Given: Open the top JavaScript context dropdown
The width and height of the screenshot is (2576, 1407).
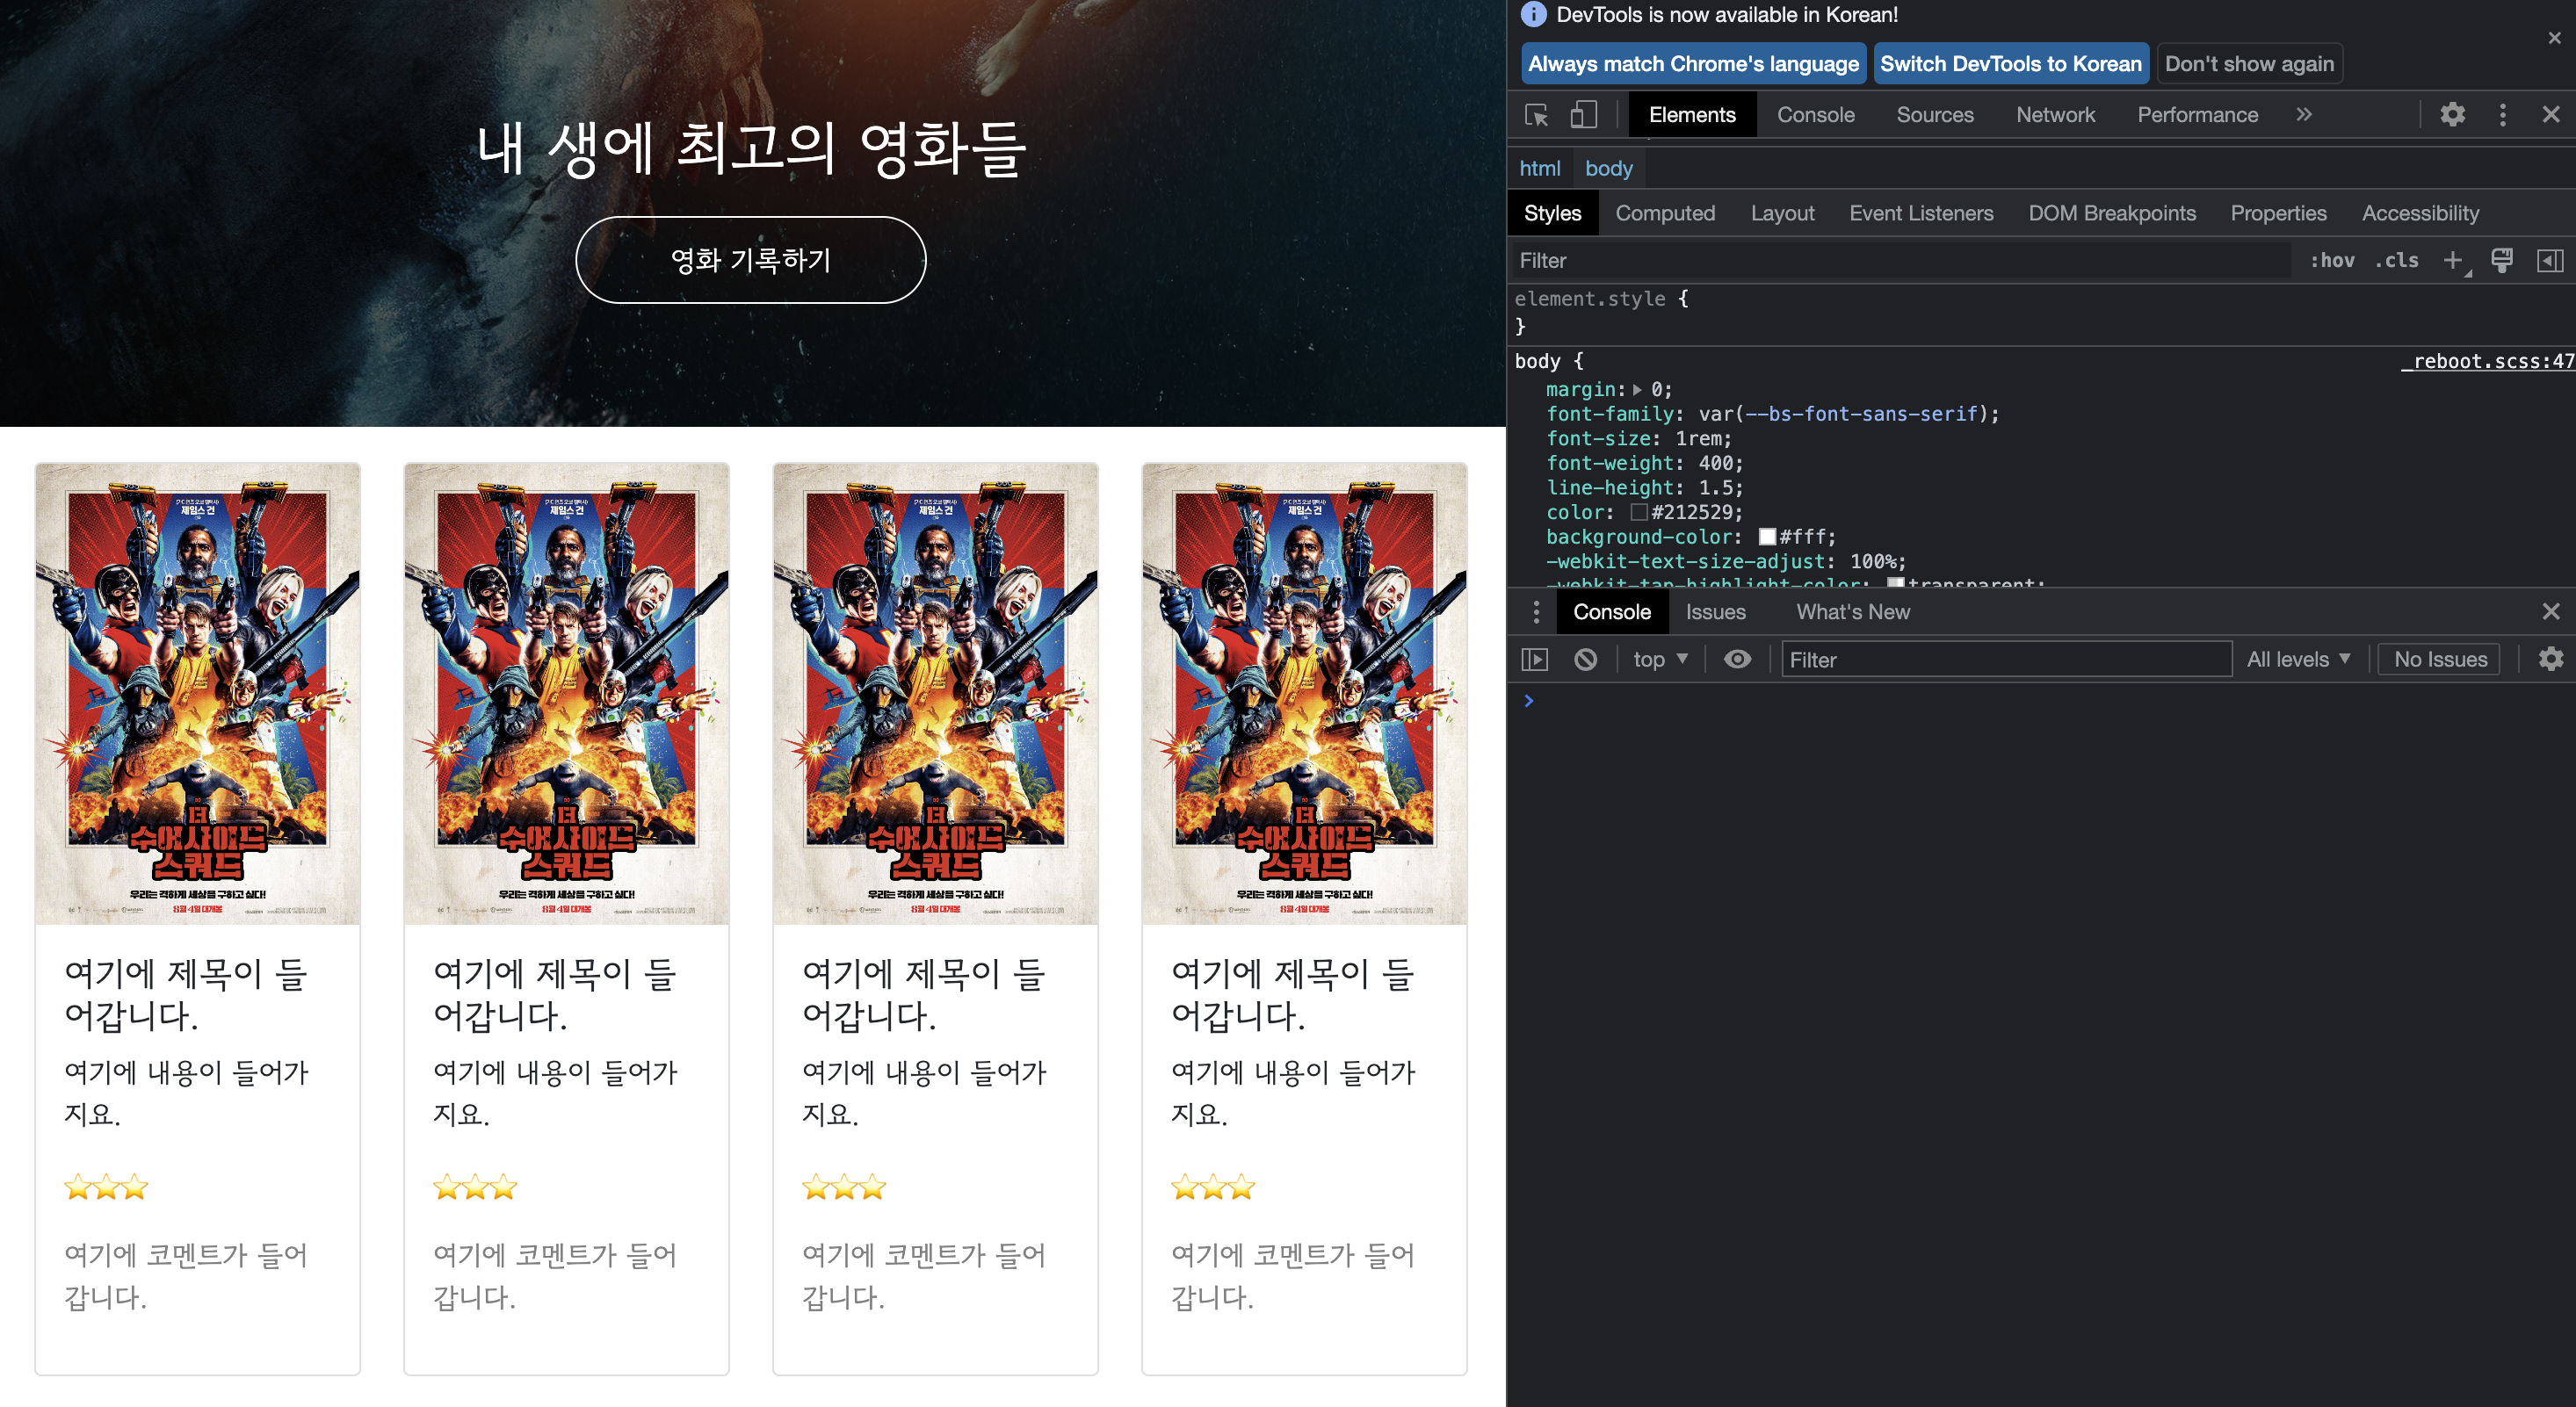Looking at the screenshot, I should coord(1661,660).
